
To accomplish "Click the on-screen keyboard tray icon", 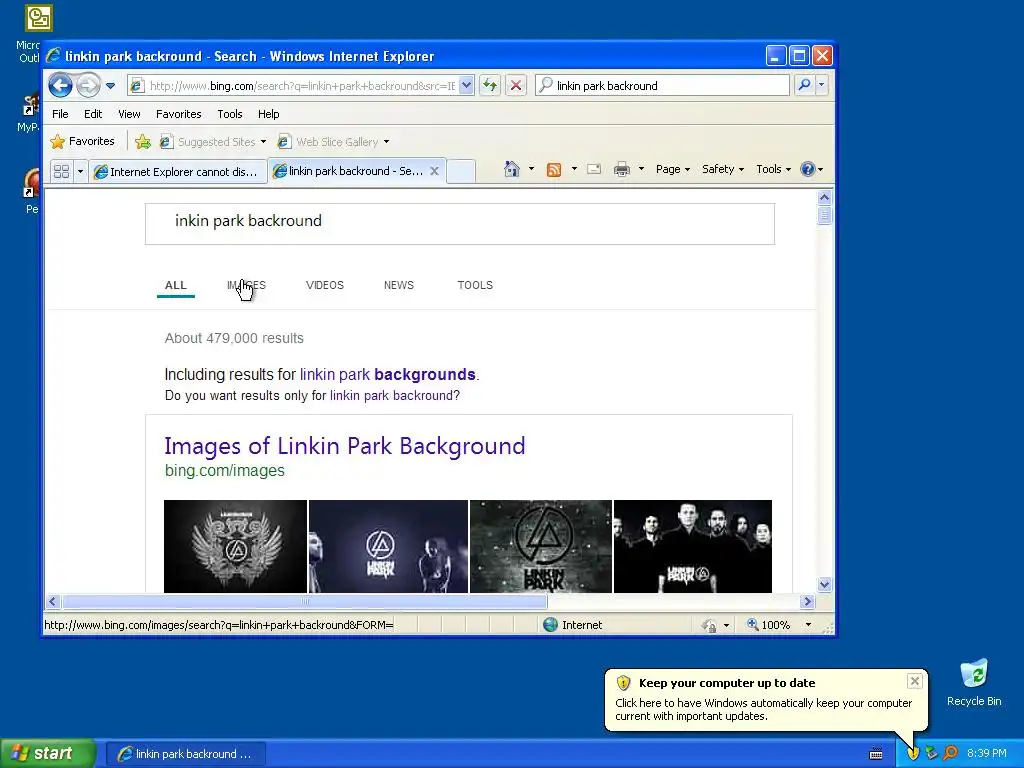I will coord(876,754).
